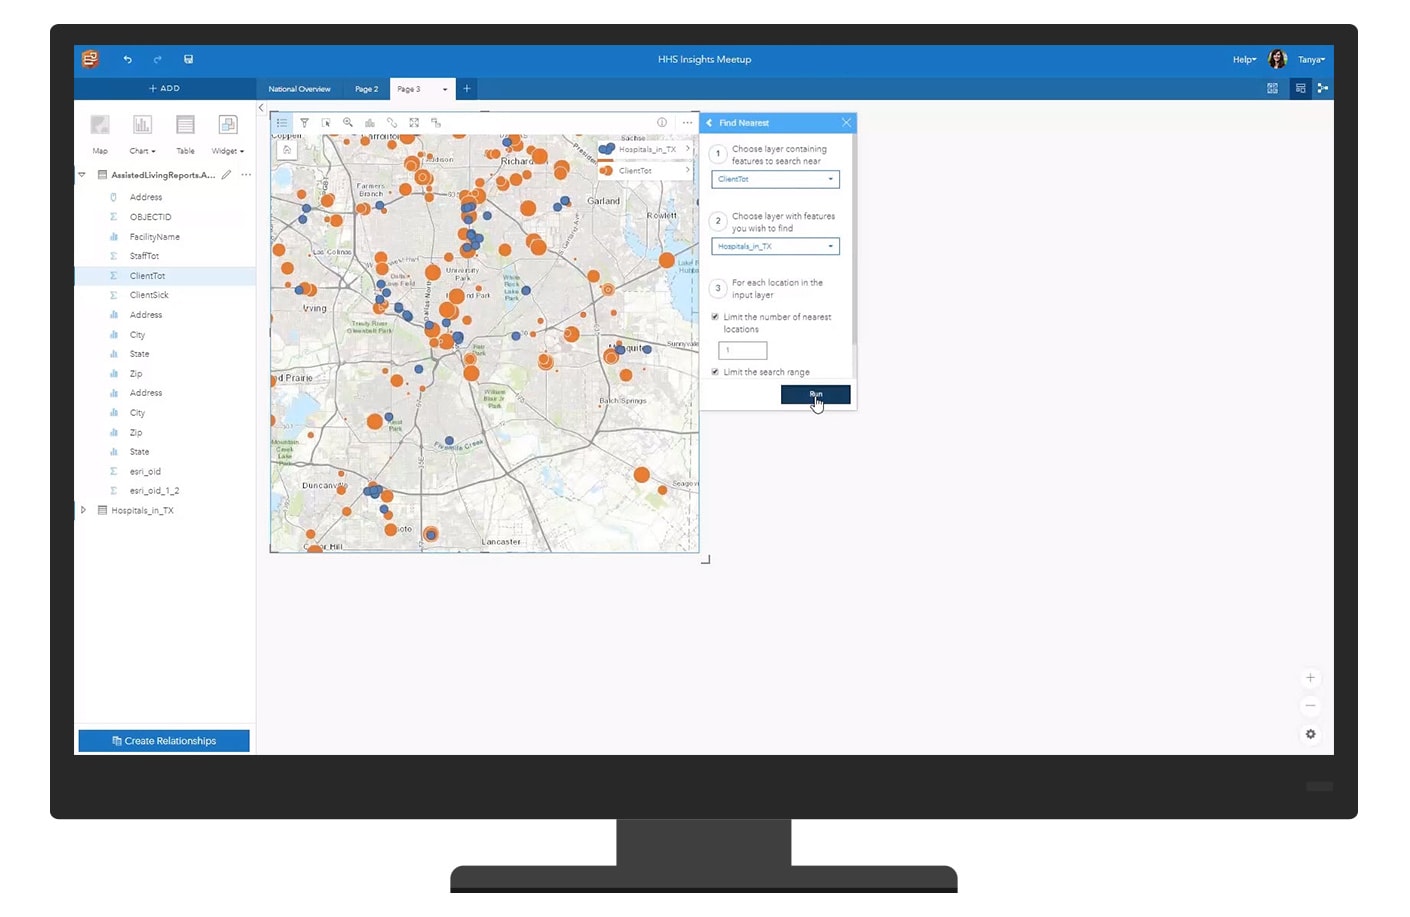This screenshot has height=917, width=1410.
Task: Open the analysis view icon at top right
Action: tap(1323, 88)
